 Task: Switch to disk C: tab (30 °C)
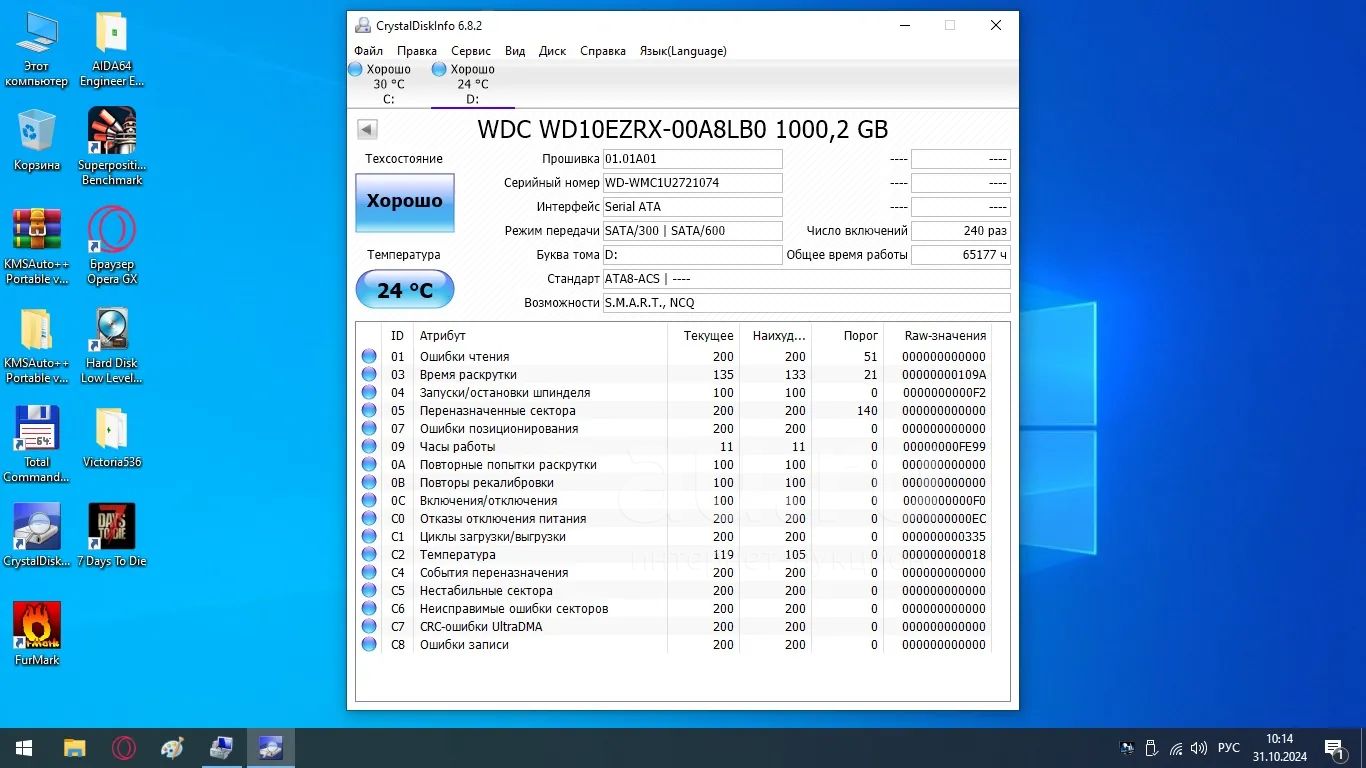[388, 84]
